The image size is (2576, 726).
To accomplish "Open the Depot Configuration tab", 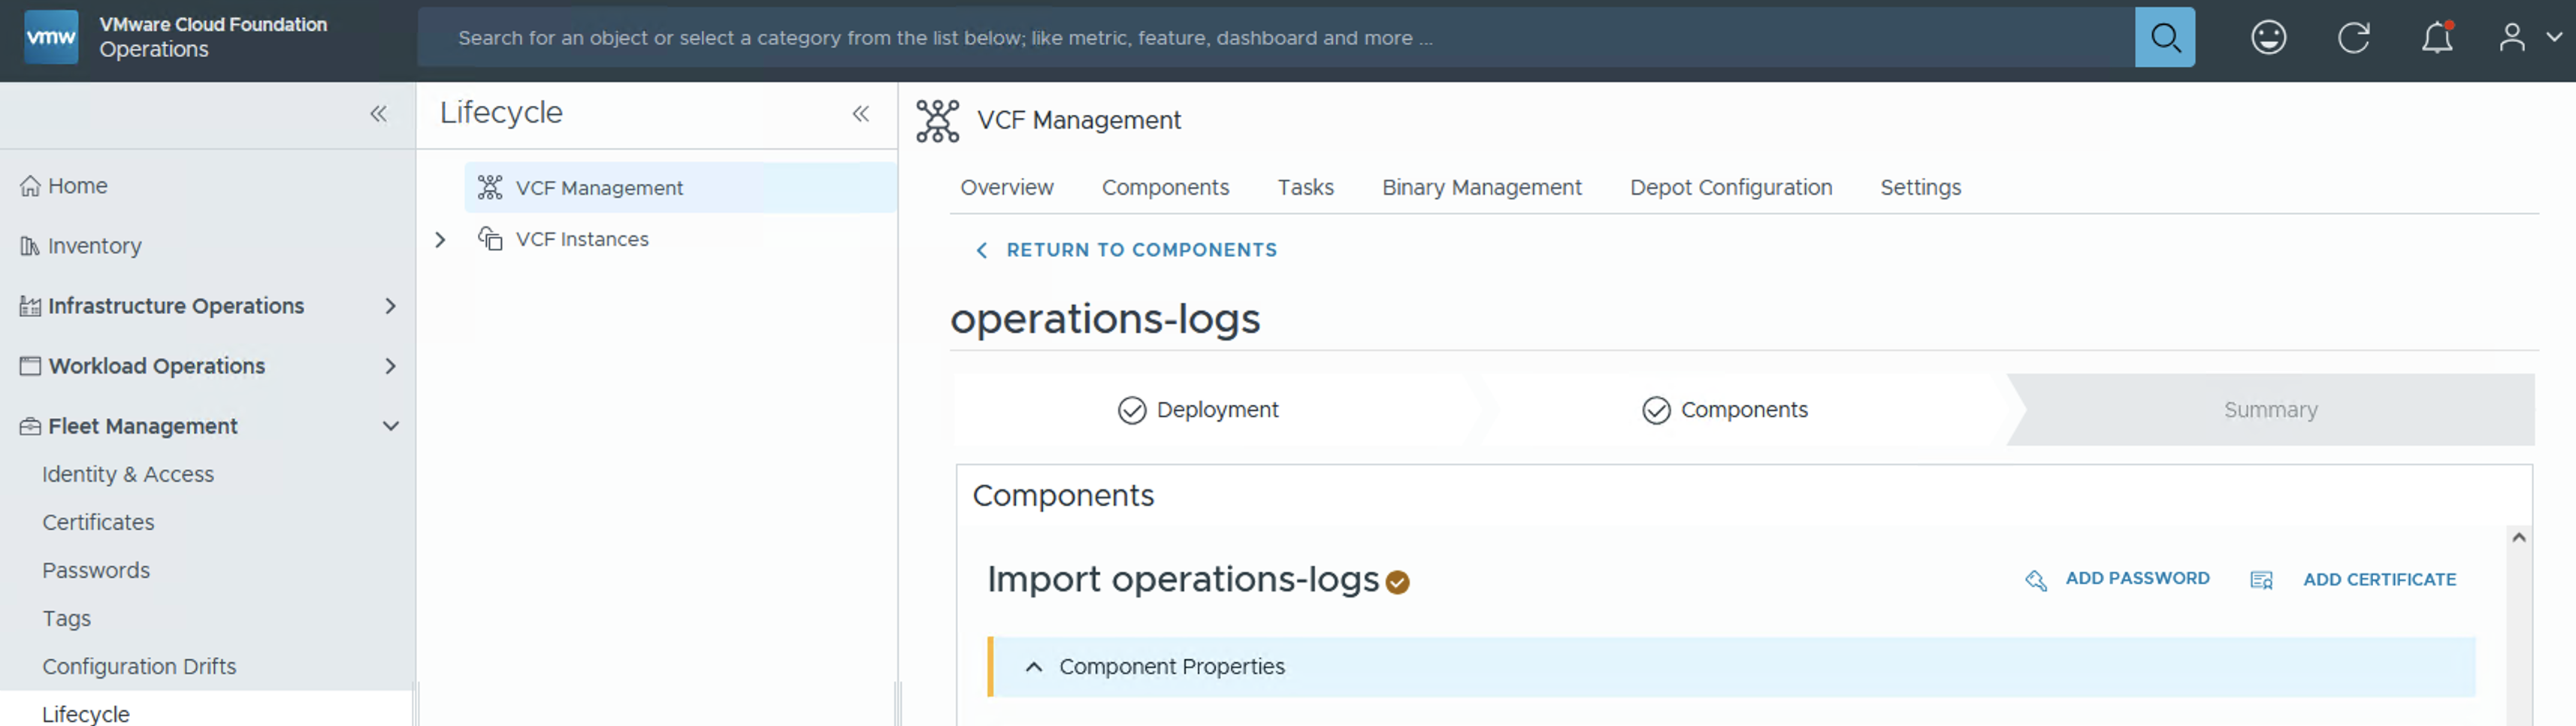I will point(1730,188).
